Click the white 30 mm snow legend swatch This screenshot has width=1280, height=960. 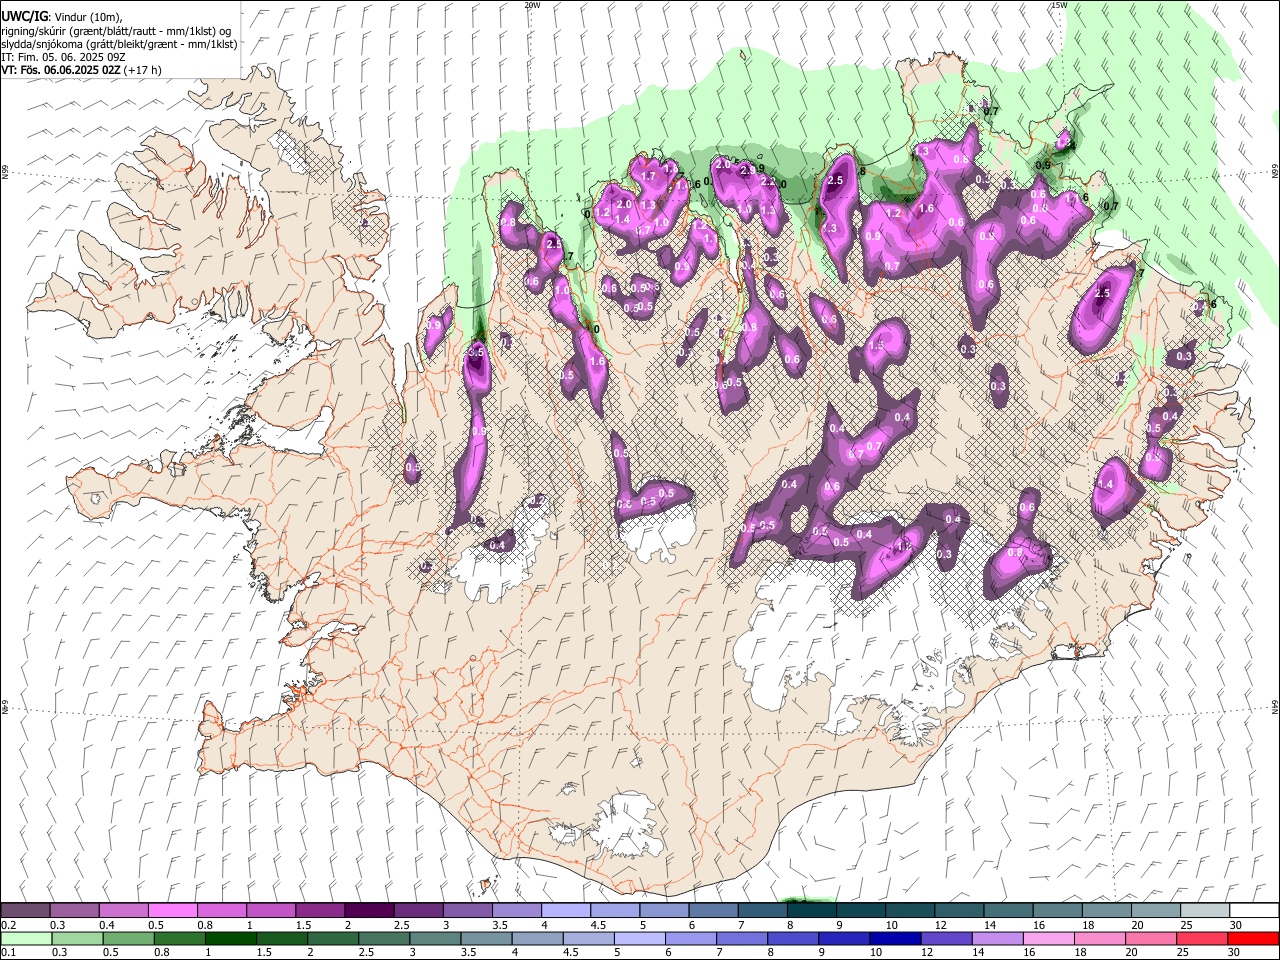[1253, 911]
